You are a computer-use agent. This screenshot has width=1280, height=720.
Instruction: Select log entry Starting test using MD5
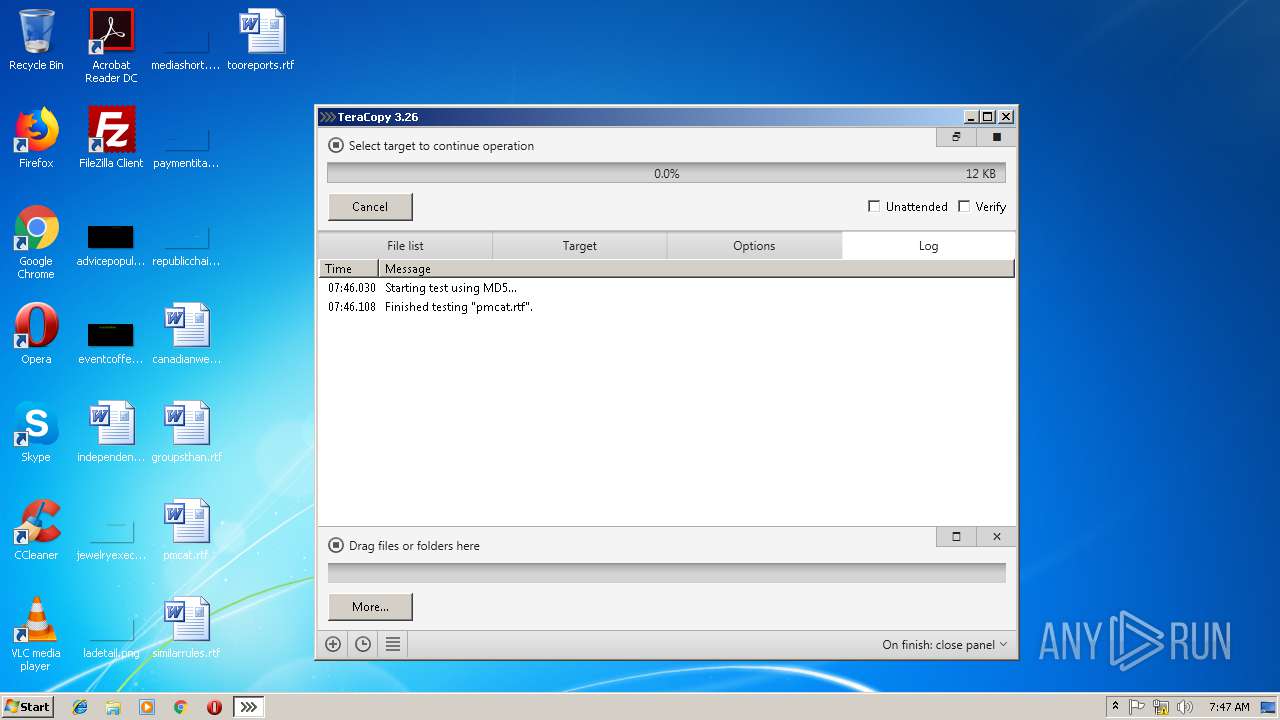click(666, 288)
